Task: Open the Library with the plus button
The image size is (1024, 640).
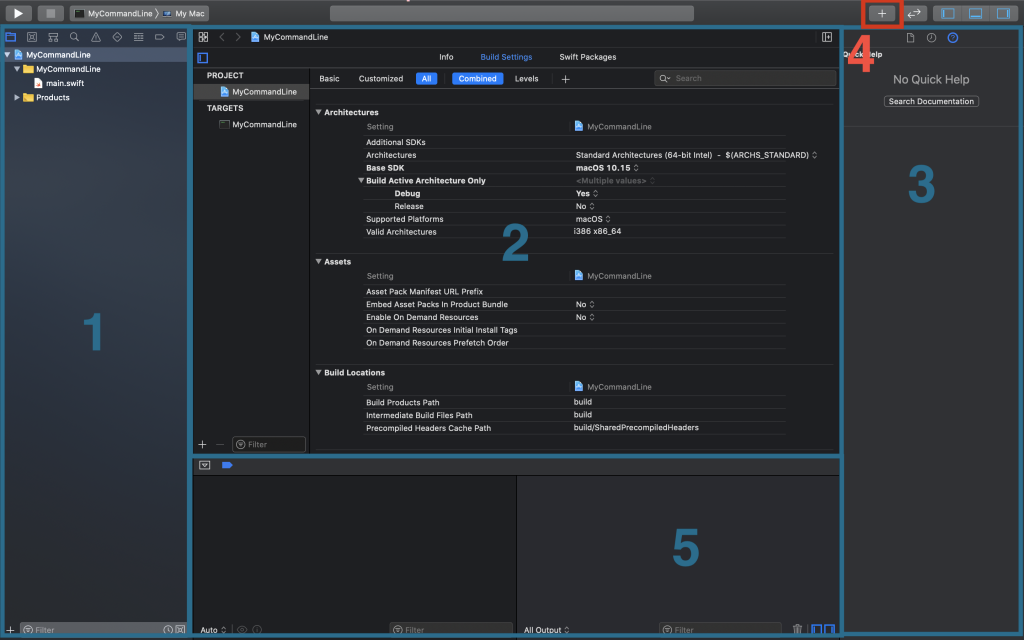Action: (x=882, y=13)
